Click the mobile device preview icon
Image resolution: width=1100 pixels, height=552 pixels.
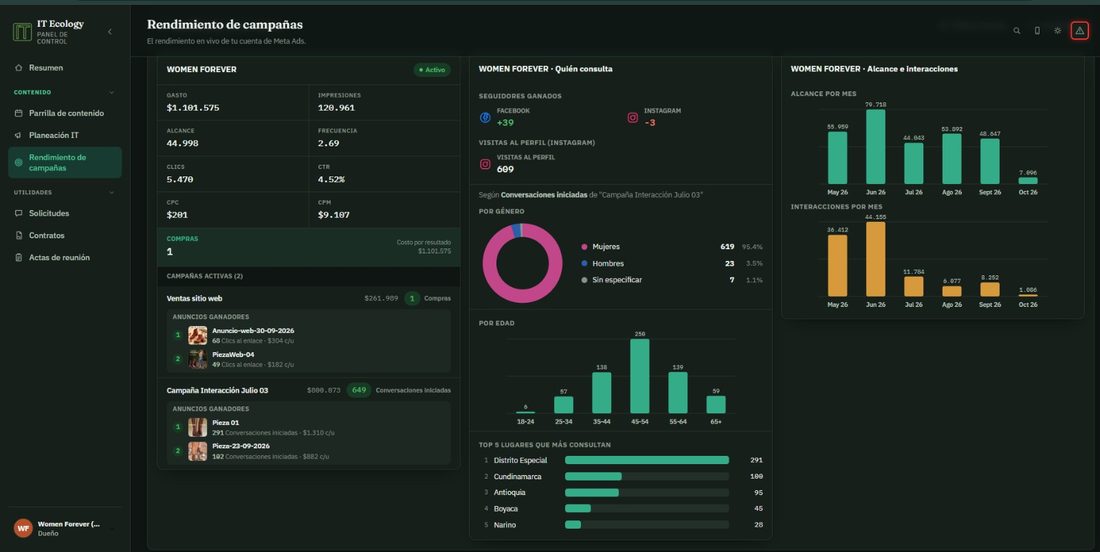1037,31
